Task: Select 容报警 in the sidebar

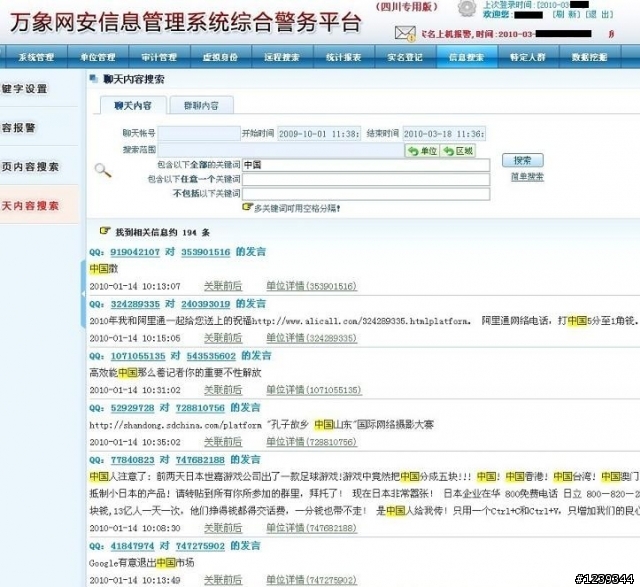Action: tap(18, 128)
